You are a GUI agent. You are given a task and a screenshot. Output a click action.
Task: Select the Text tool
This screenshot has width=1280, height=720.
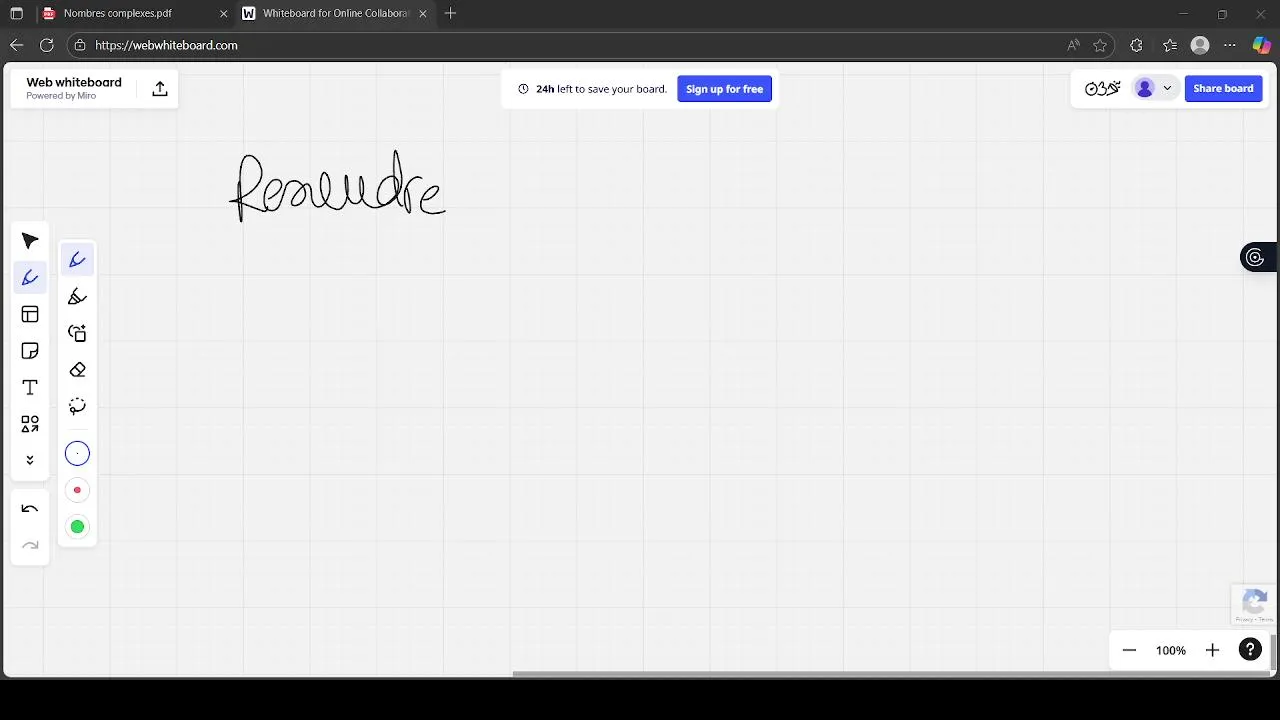(30, 388)
